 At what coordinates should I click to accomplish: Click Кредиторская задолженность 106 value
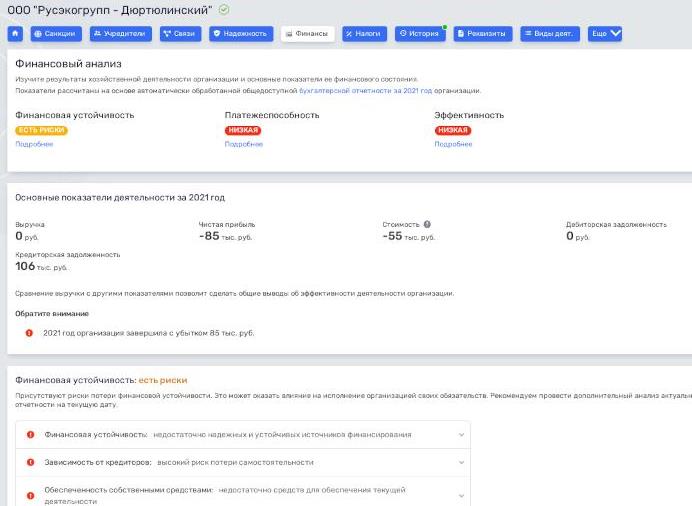click(x=41, y=266)
